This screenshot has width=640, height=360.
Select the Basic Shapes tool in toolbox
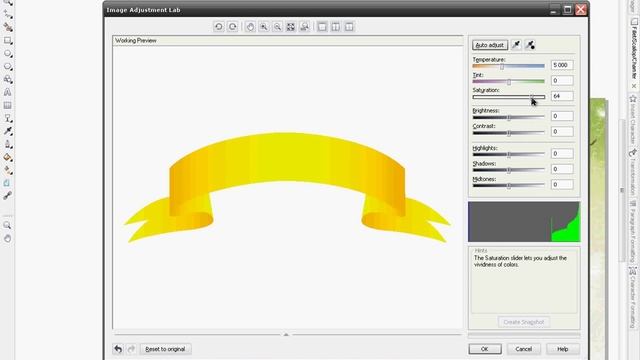pos(8,80)
